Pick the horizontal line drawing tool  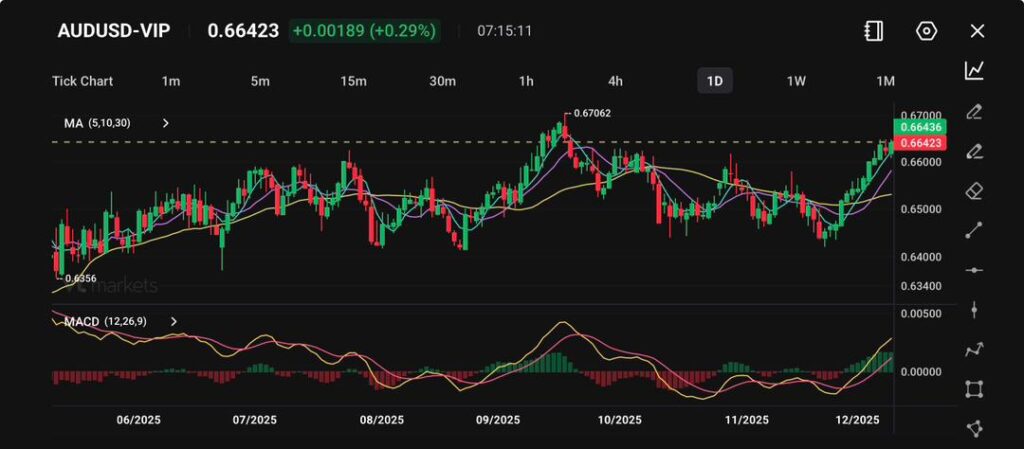click(974, 270)
